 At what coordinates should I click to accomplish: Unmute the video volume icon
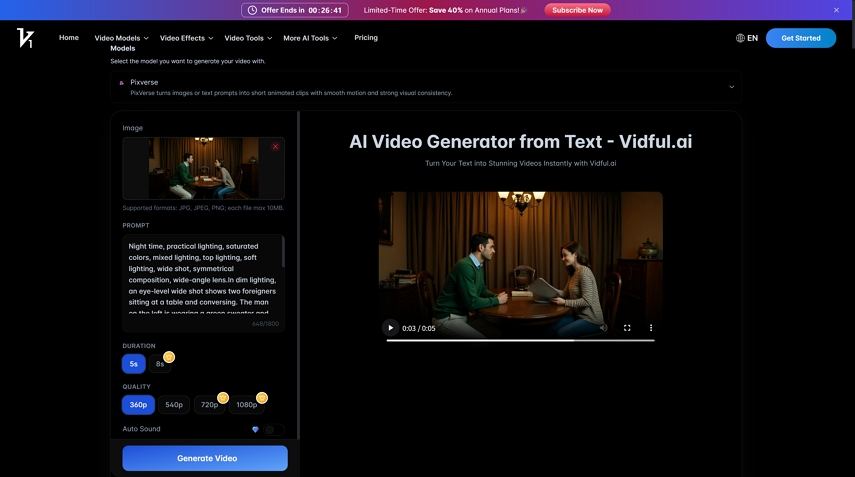603,328
